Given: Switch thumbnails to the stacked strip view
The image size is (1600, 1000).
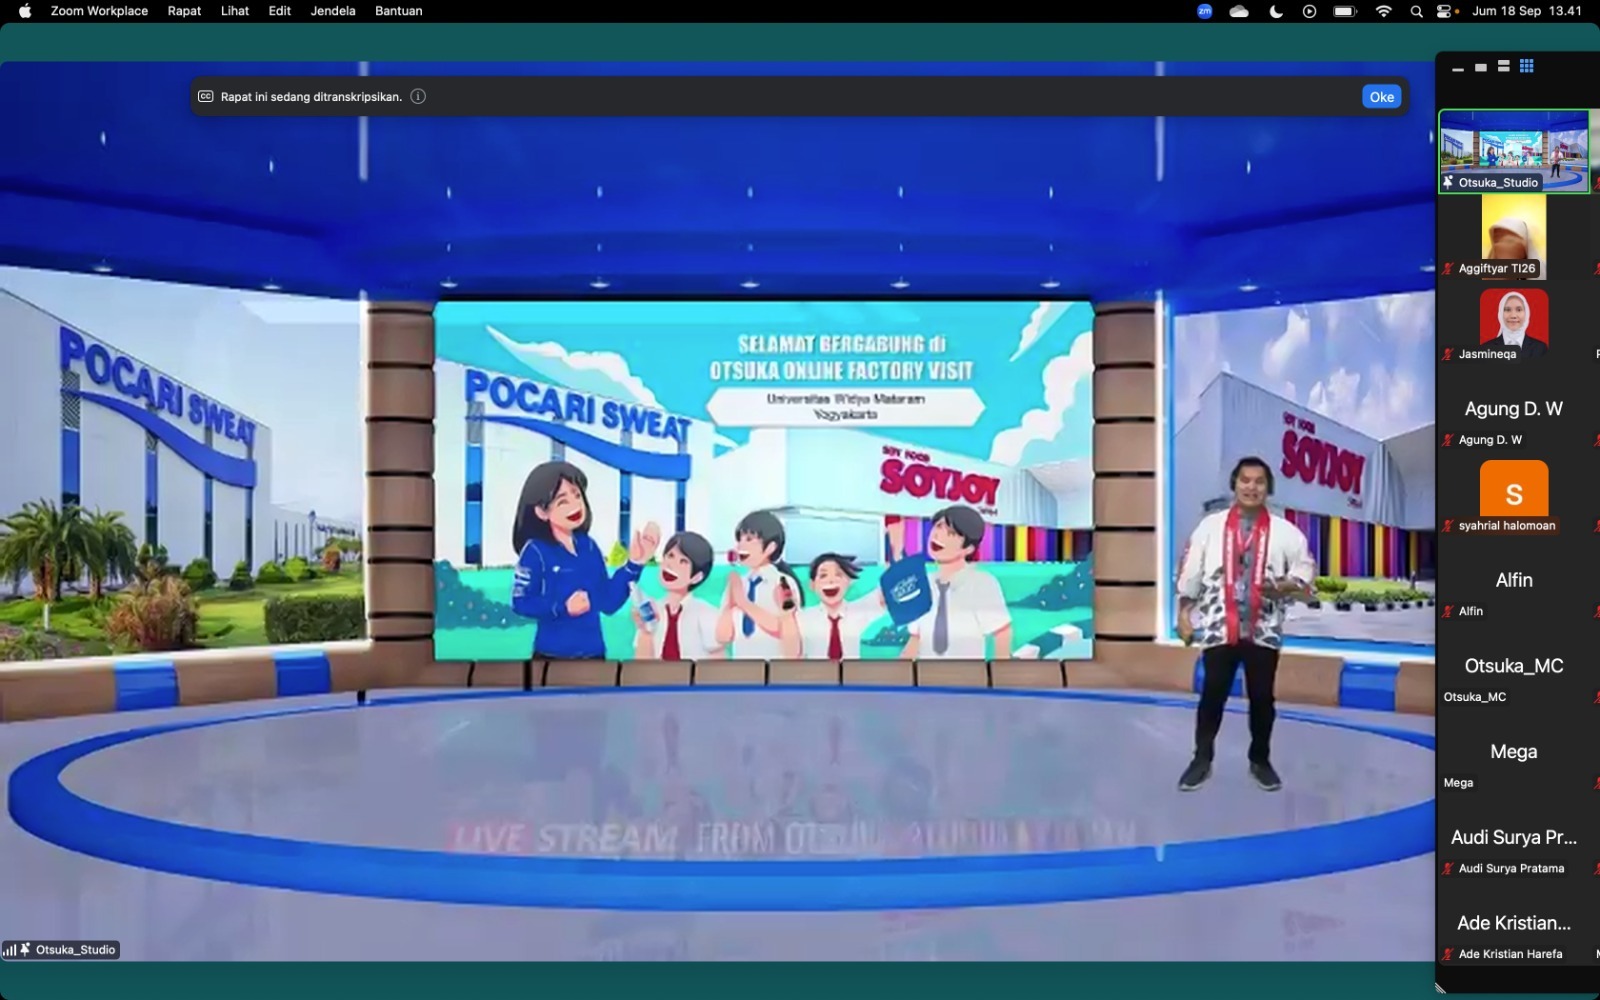Looking at the screenshot, I should [x=1503, y=67].
